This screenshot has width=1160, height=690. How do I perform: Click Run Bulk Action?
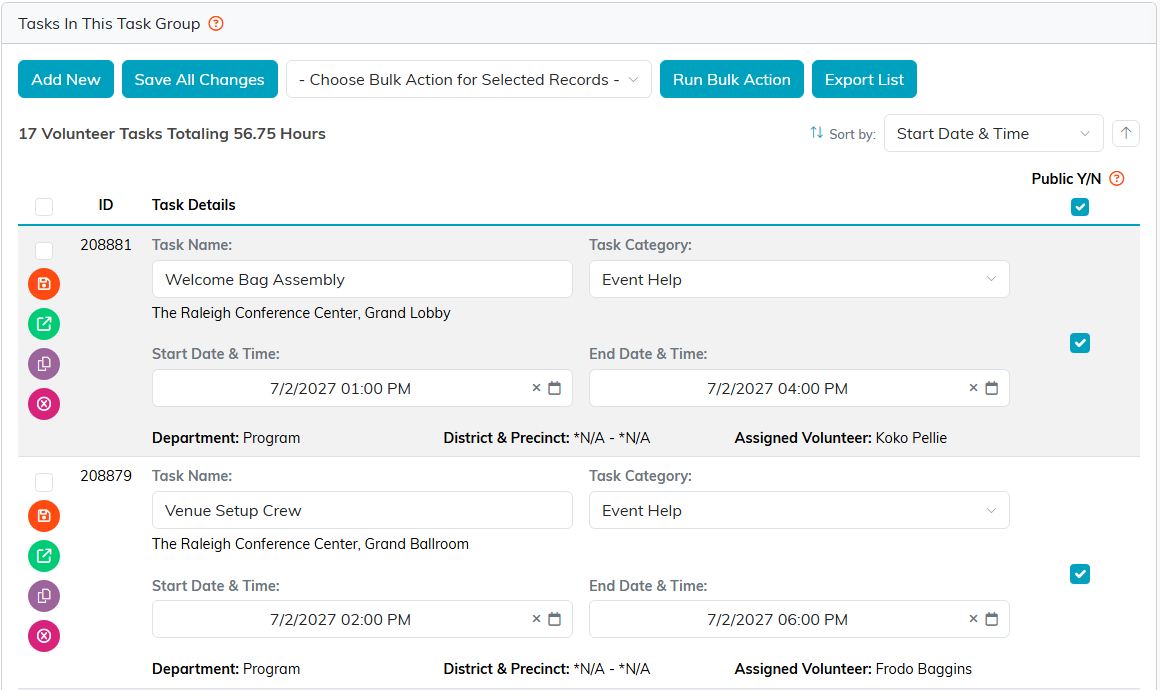(732, 79)
